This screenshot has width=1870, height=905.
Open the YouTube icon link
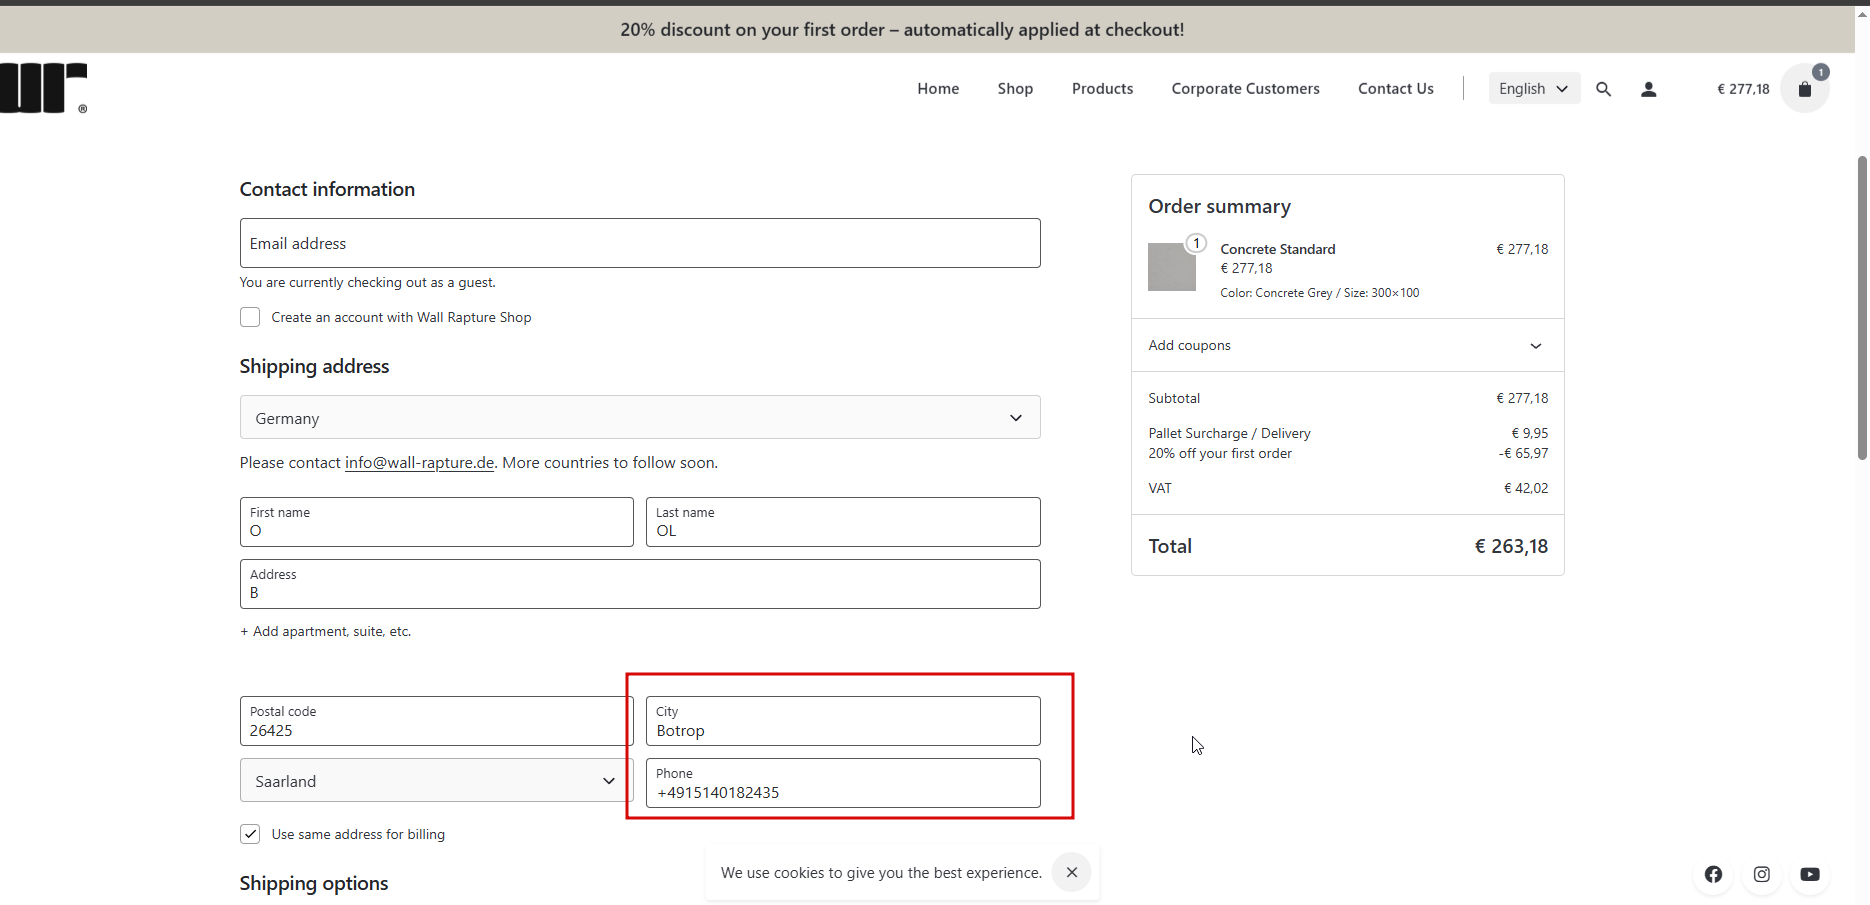1810,874
